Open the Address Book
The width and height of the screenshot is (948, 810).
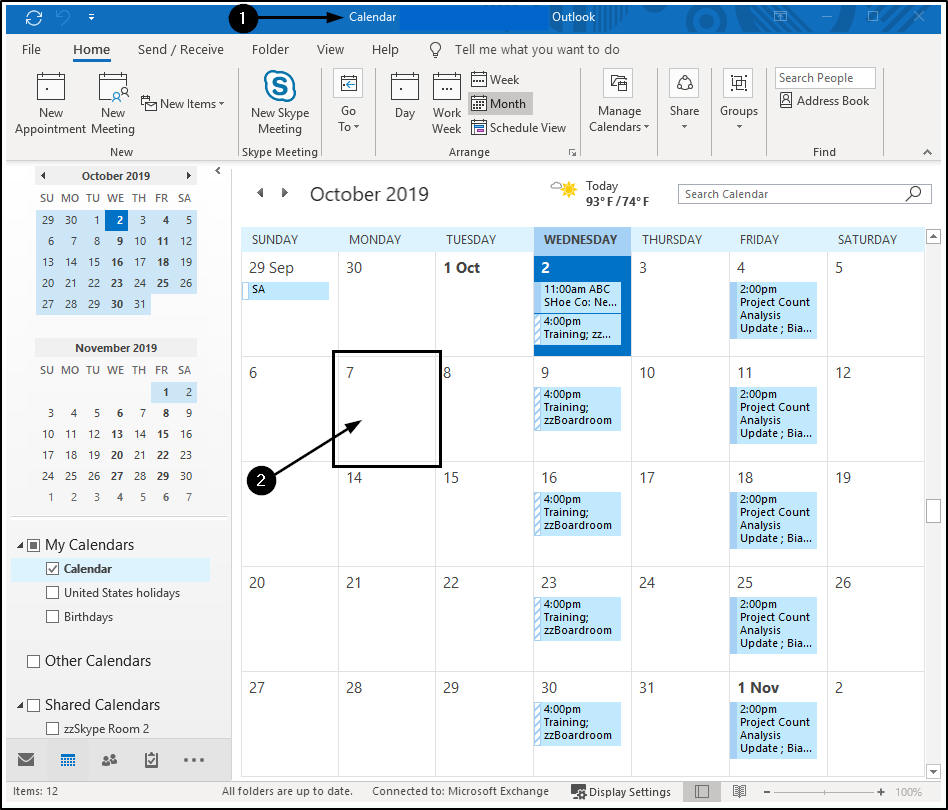(824, 100)
